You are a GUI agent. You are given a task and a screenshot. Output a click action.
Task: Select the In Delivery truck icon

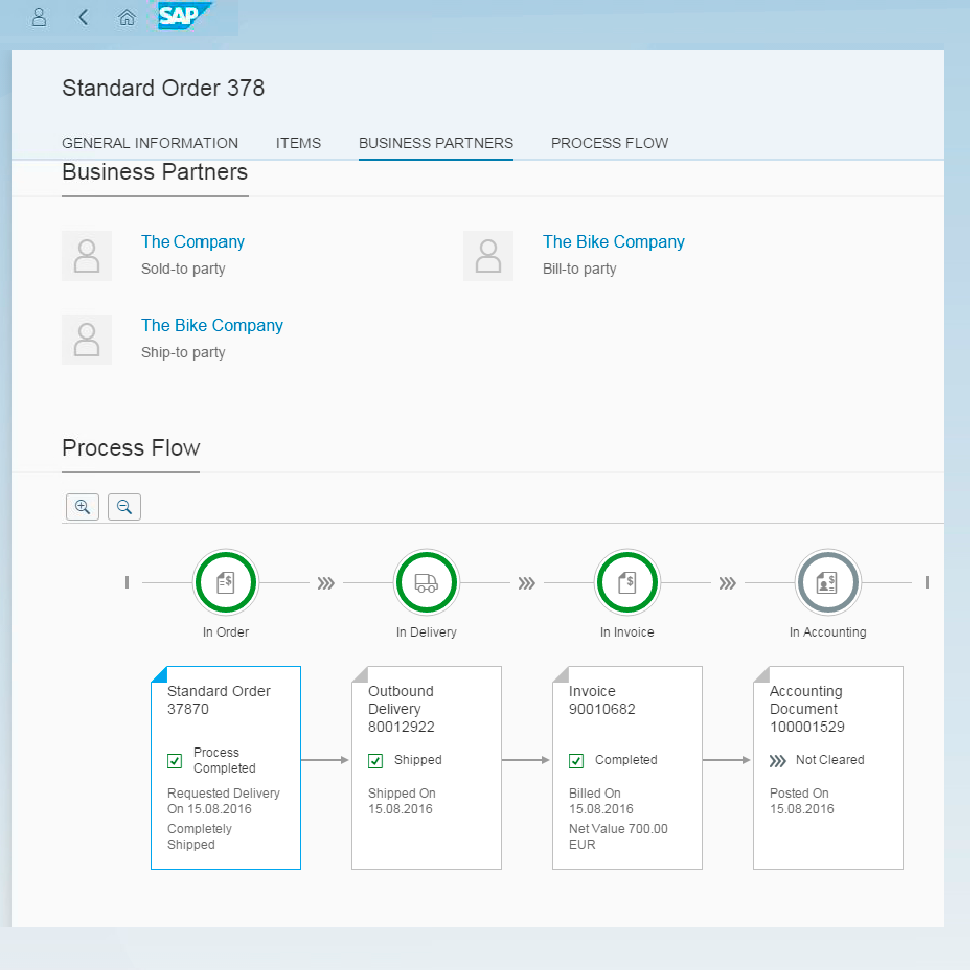click(x=426, y=583)
